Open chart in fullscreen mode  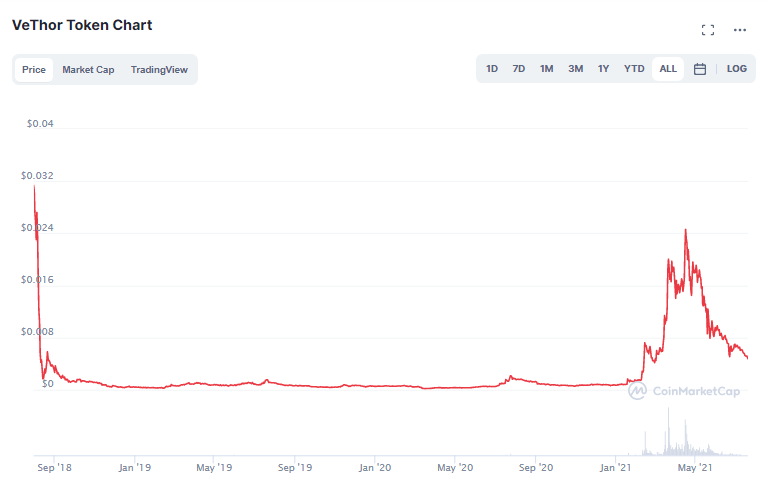pyautogui.click(x=708, y=30)
